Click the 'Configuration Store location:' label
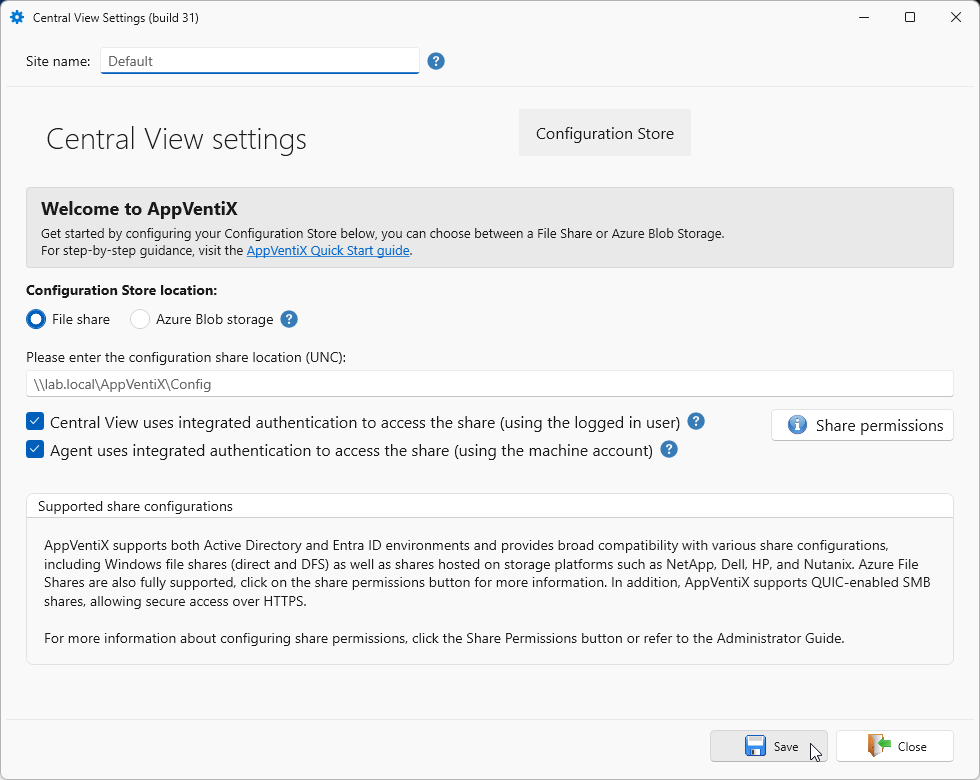 click(x=122, y=291)
